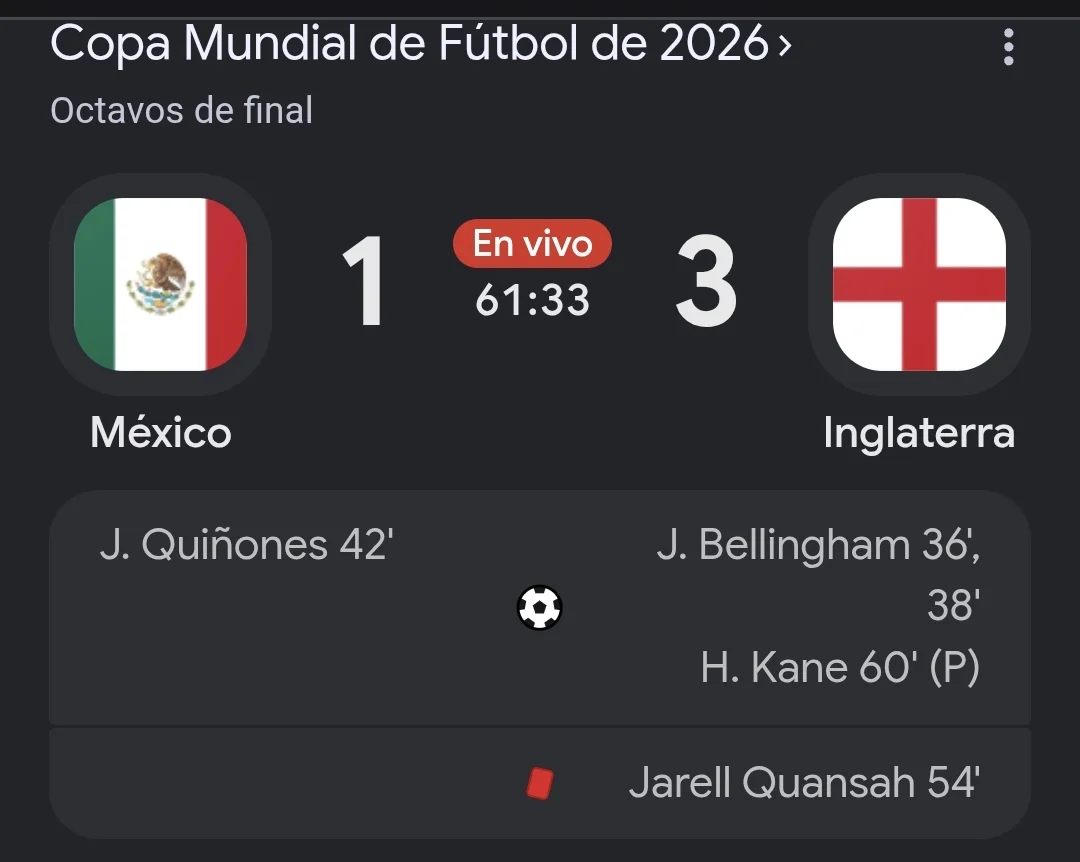Click scorer J. Bellingham 36'
Image resolution: width=1080 pixels, height=862 pixels.
click(x=818, y=545)
